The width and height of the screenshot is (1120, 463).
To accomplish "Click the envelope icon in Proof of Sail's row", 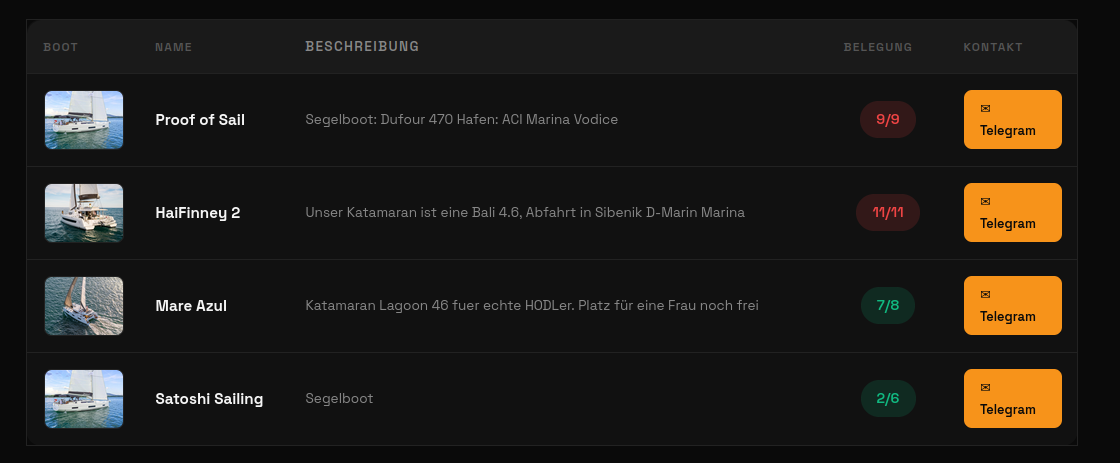I will pos(985,108).
